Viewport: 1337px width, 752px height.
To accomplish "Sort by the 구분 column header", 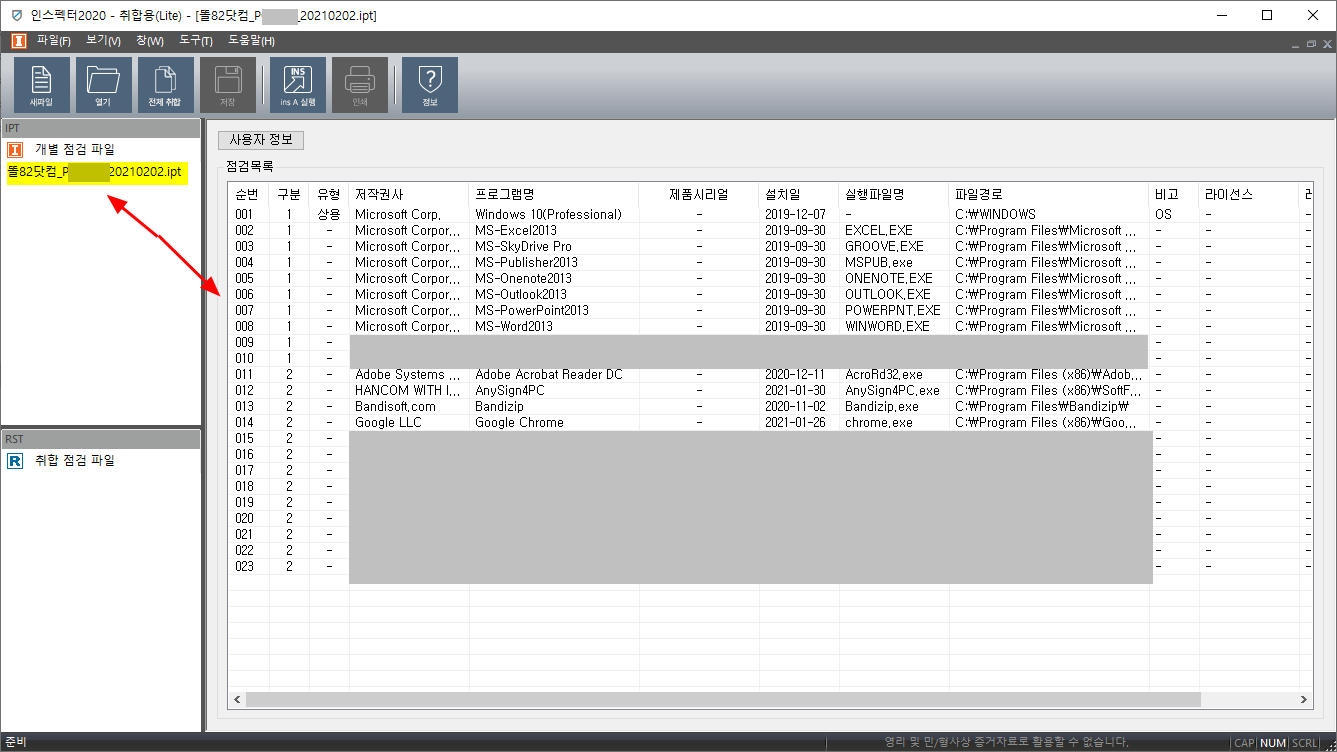I will pyautogui.click(x=288, y=194).
